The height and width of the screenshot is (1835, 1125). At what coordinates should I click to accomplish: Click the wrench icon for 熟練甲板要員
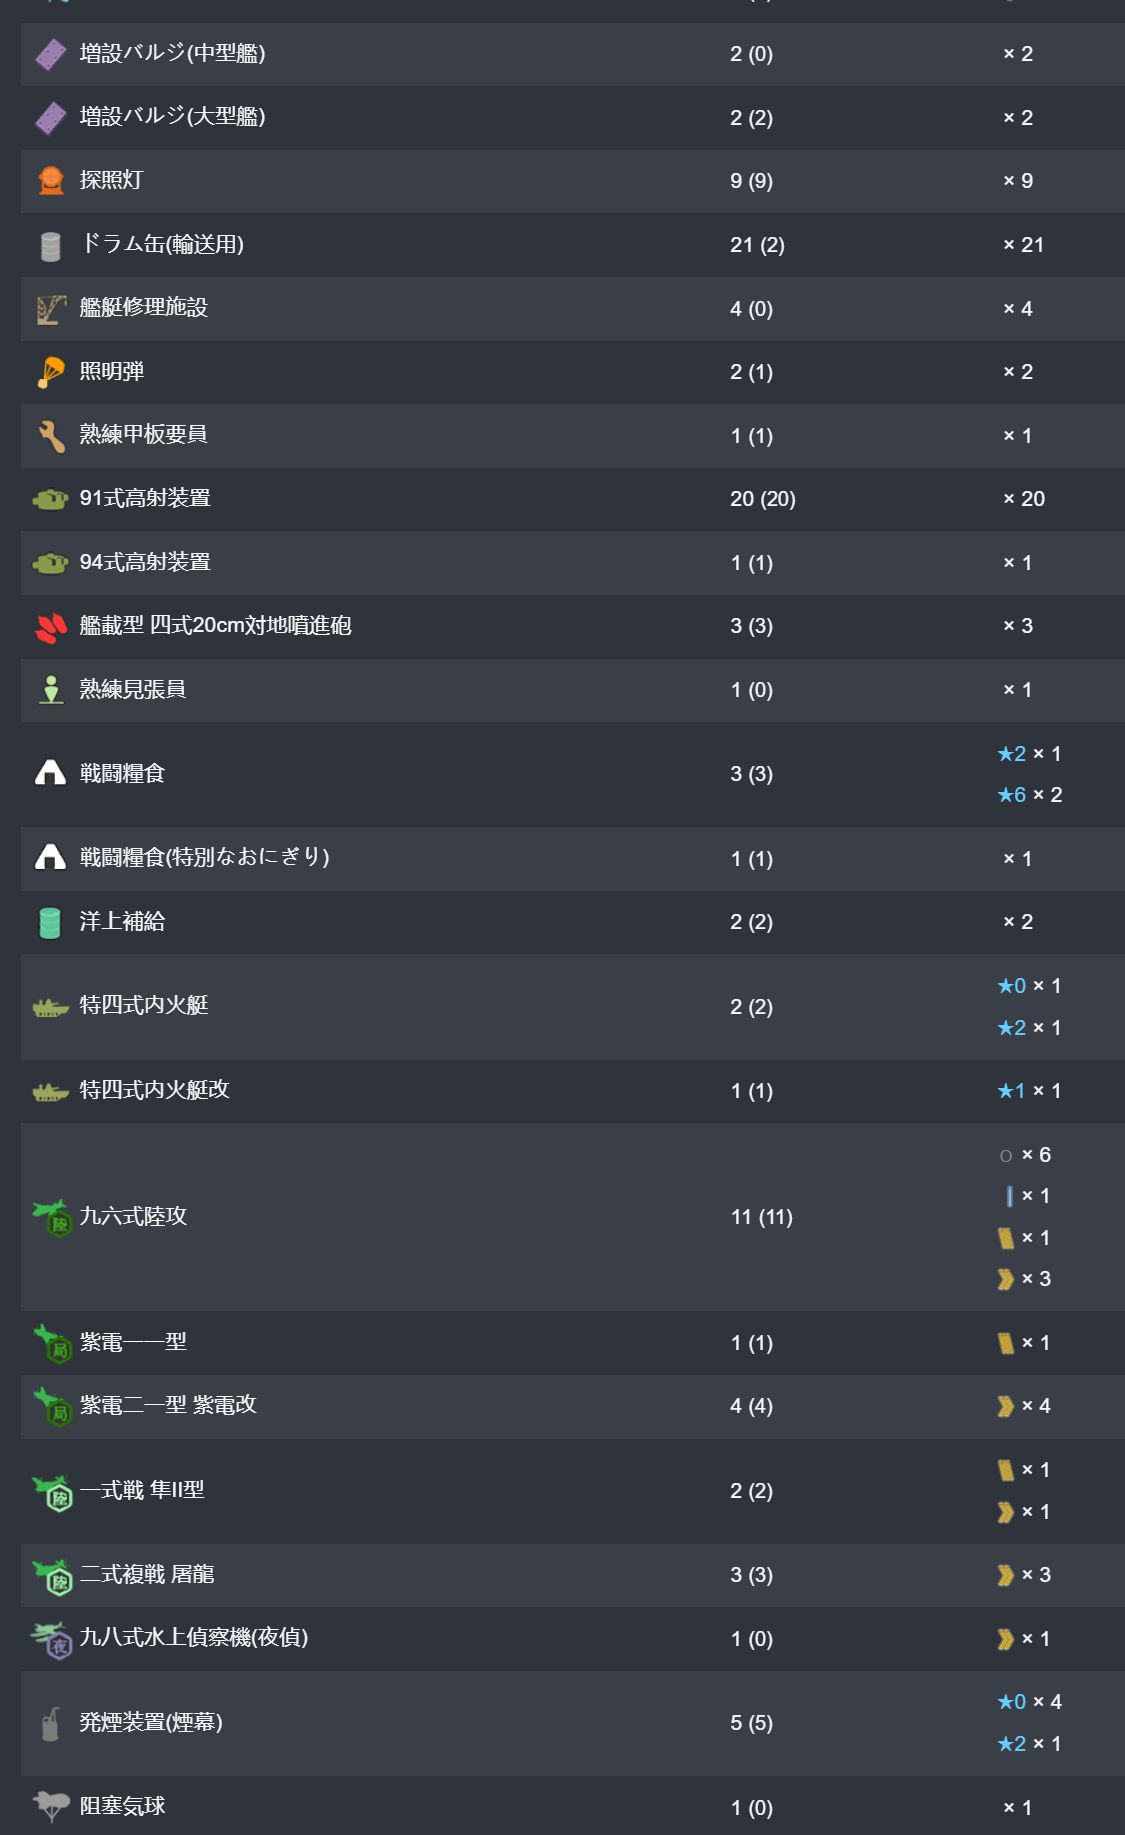[x=51, y=436]
